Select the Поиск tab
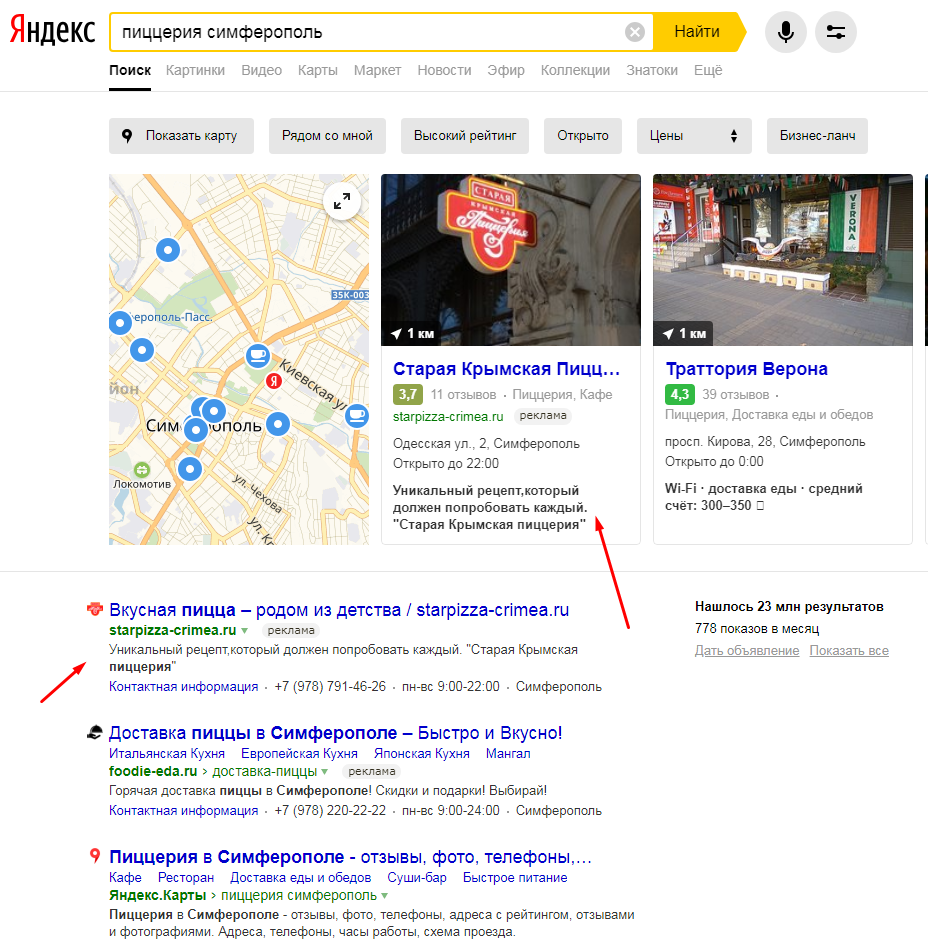This screenshot has width=928, height=951. click(130, 70)
